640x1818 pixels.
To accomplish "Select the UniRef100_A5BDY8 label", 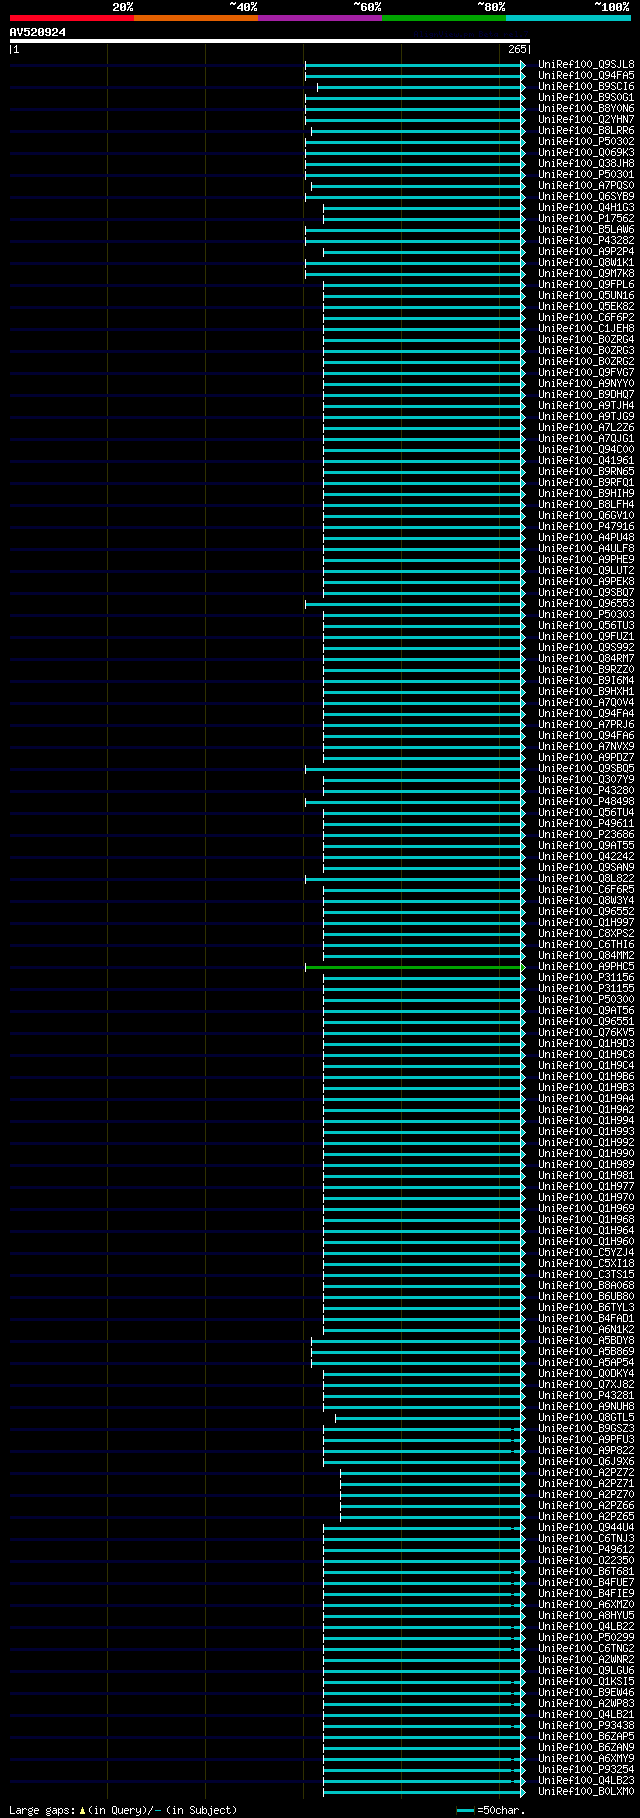I will tap(586, 1341).
